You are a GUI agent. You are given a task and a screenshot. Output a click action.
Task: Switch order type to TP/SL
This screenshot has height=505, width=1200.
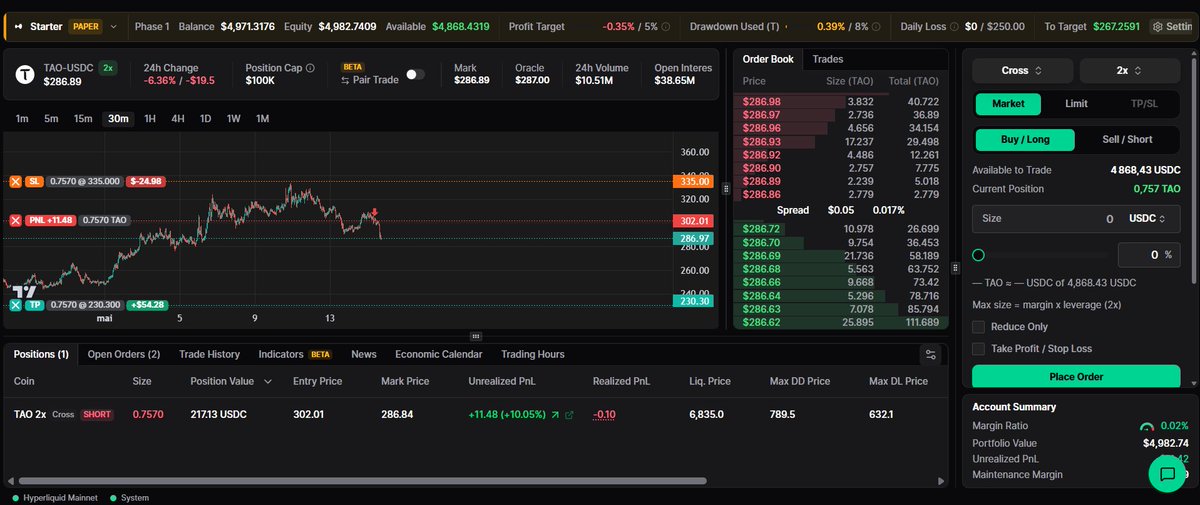1145,104
